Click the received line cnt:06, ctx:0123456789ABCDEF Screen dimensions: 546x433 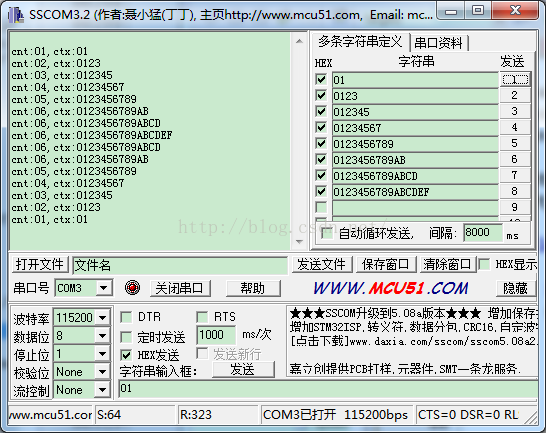point(92,135)
